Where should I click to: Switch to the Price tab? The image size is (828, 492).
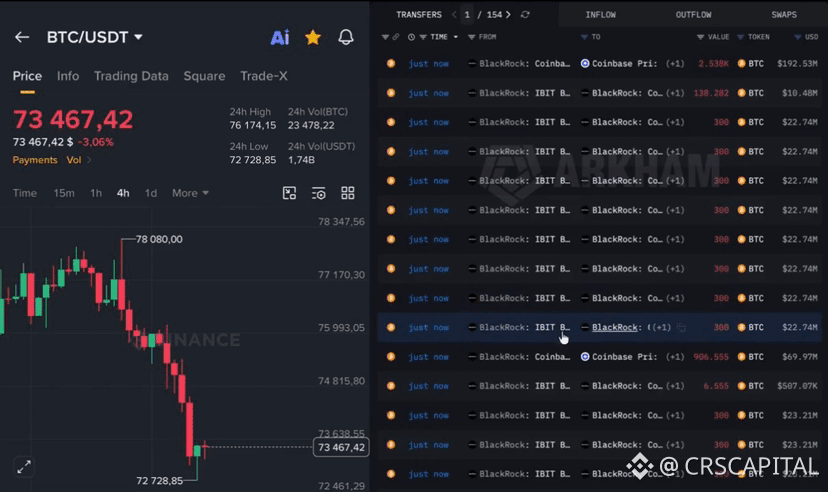point(27,76)
